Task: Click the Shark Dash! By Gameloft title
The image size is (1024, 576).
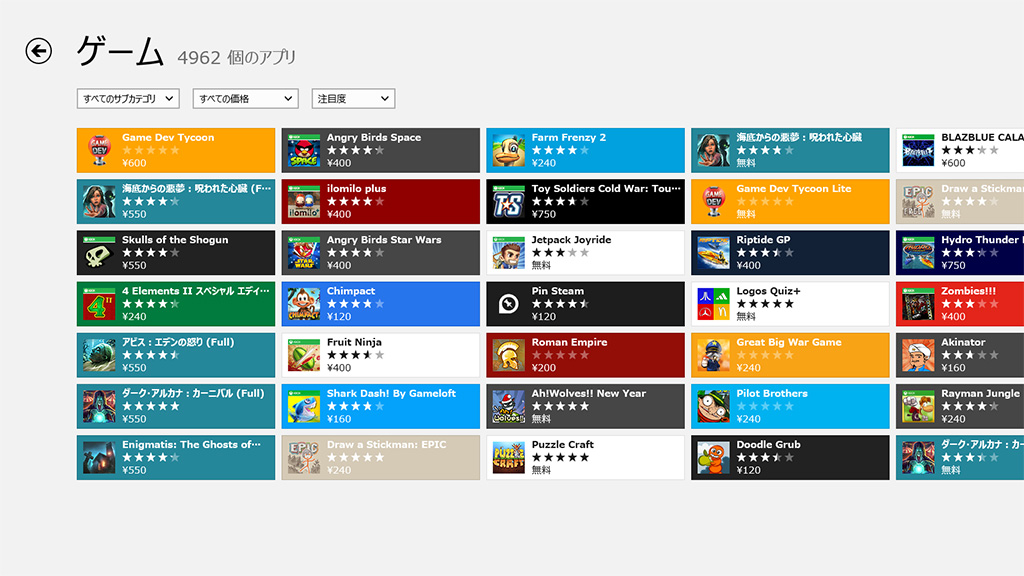Action: tap(391, 393)
